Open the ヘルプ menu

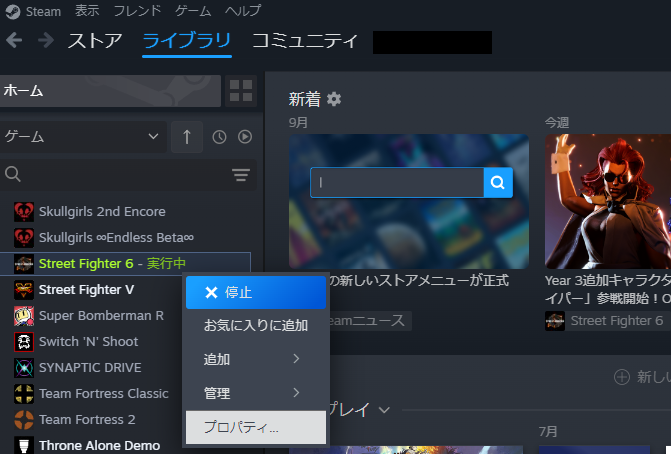pyautogui.click(x=243, y=11)
